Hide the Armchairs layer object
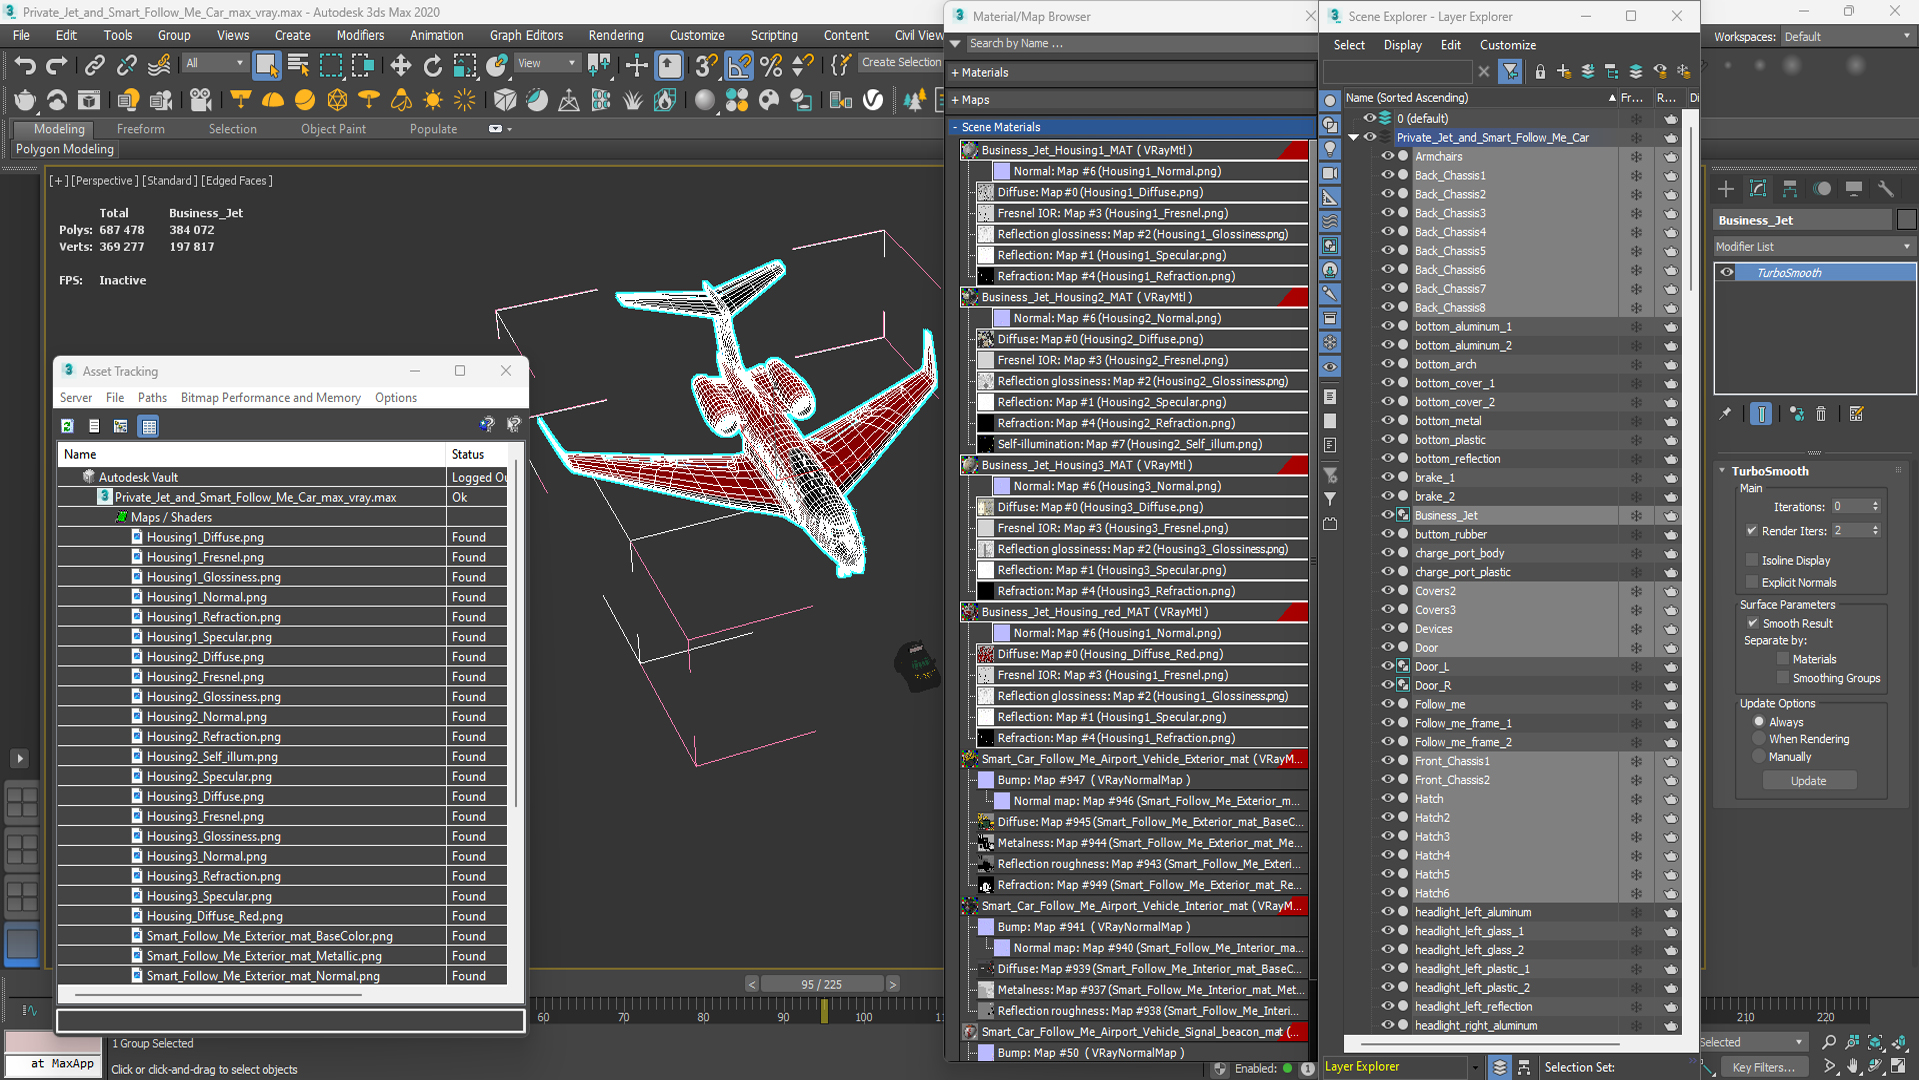 1387,156
